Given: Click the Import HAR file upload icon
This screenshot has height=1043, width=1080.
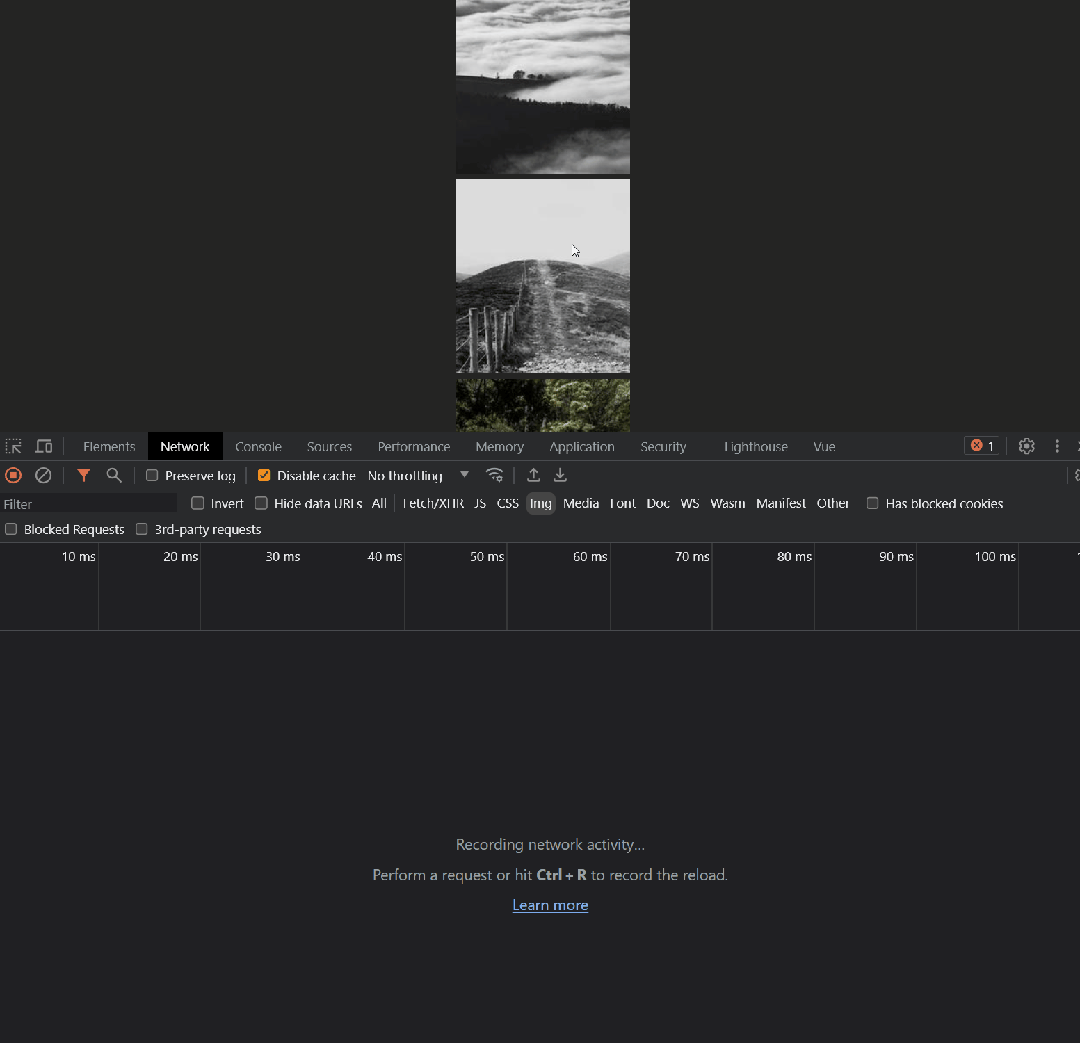Looking at the screenshot, I should tap(533, 475).
